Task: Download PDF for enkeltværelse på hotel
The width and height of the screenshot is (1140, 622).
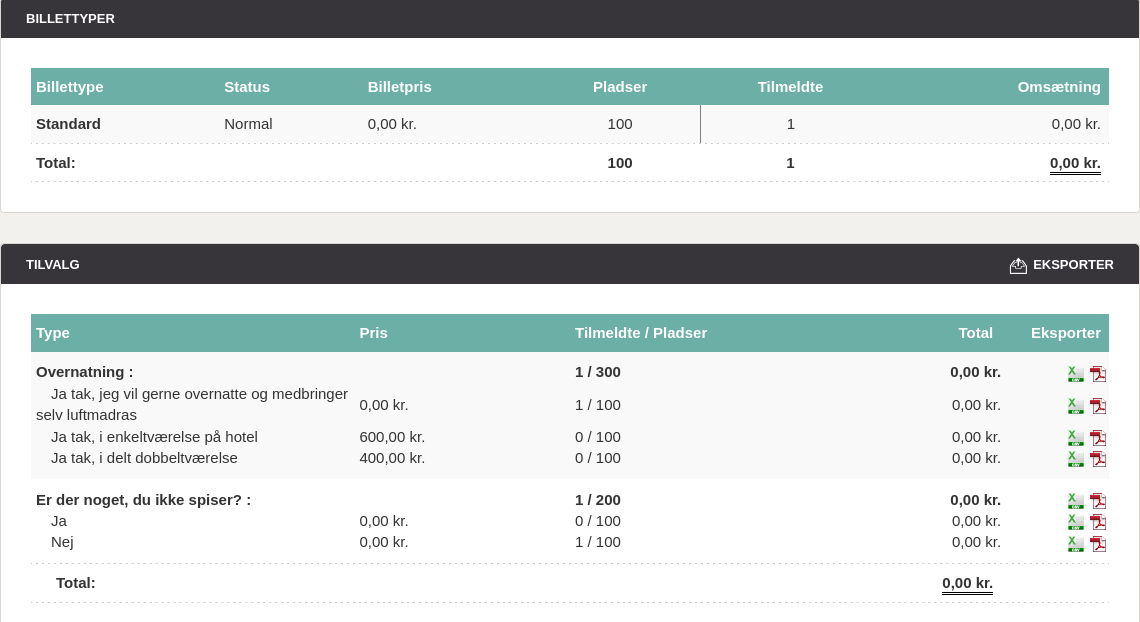Action: [1098, 438]
